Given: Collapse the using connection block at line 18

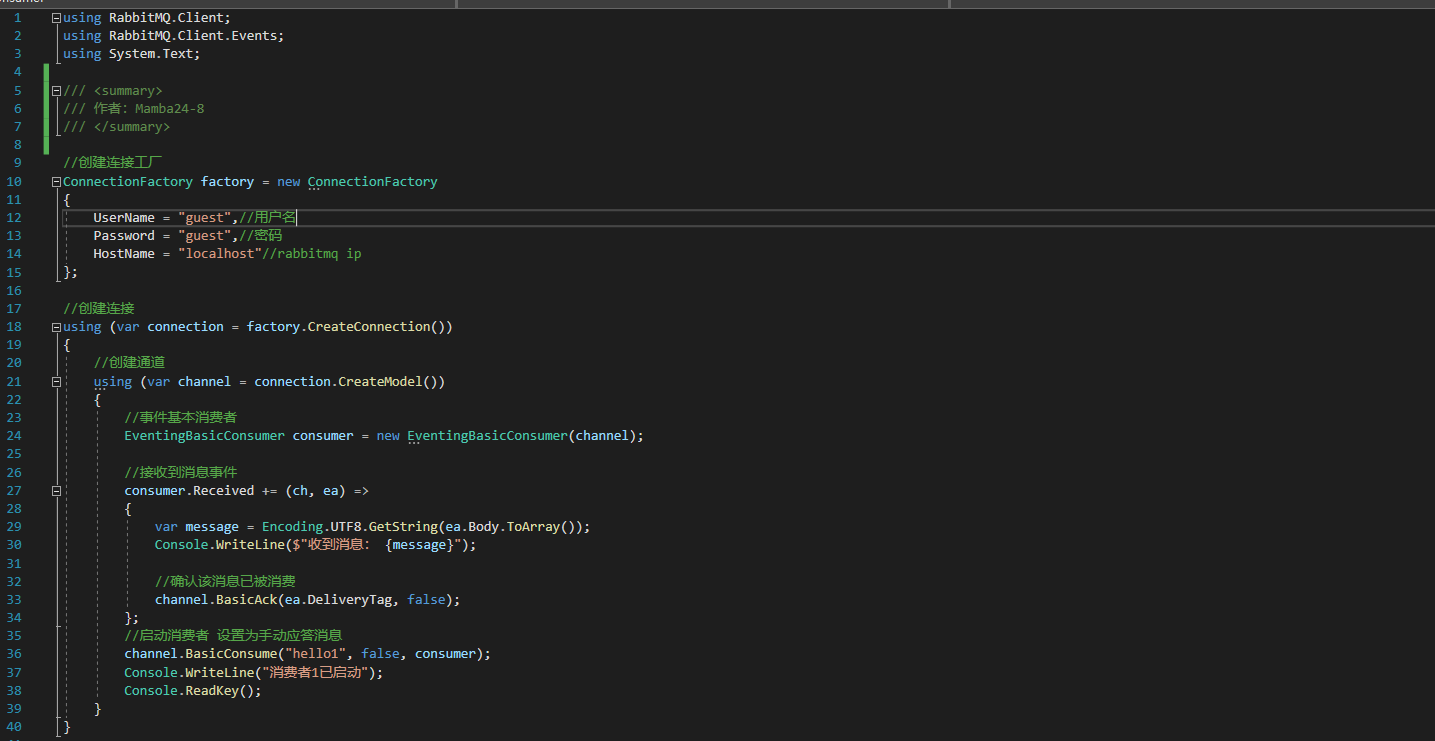Looking at the screenshot, I should click(x=56, y=327).
